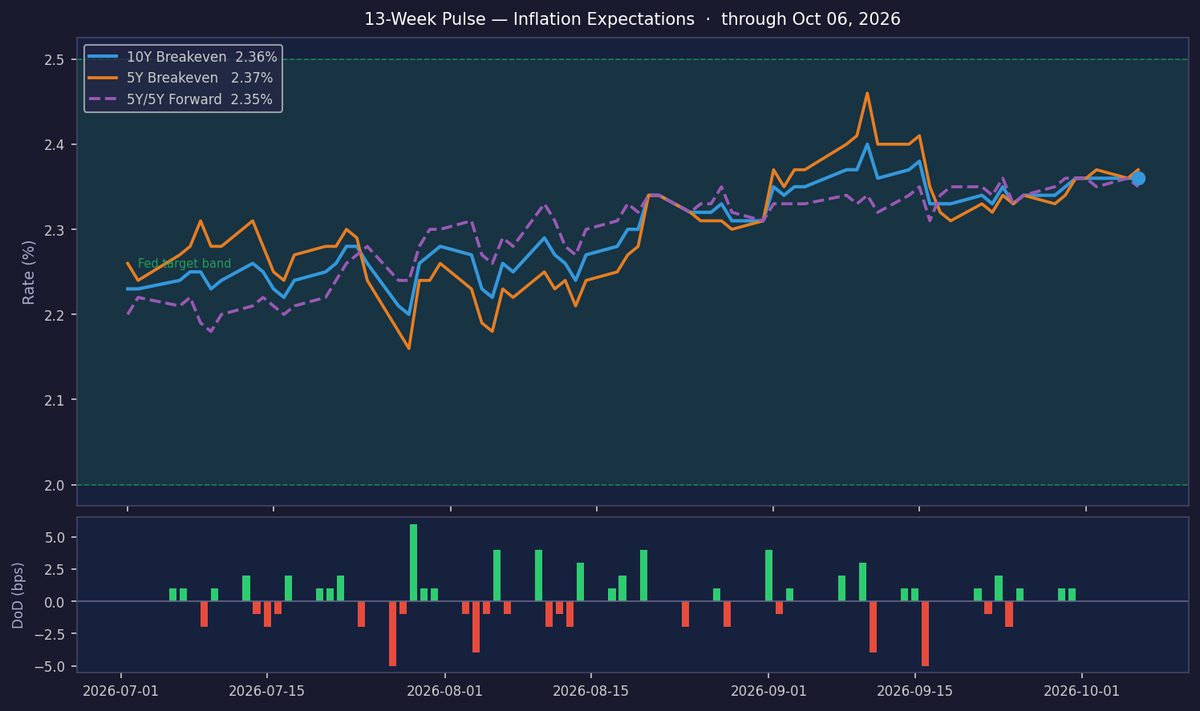This screenshot has width=1200, height=711.
Task: Click the 2026-09-15 date label
Action: pyautogui.click(x=915, y=690)
